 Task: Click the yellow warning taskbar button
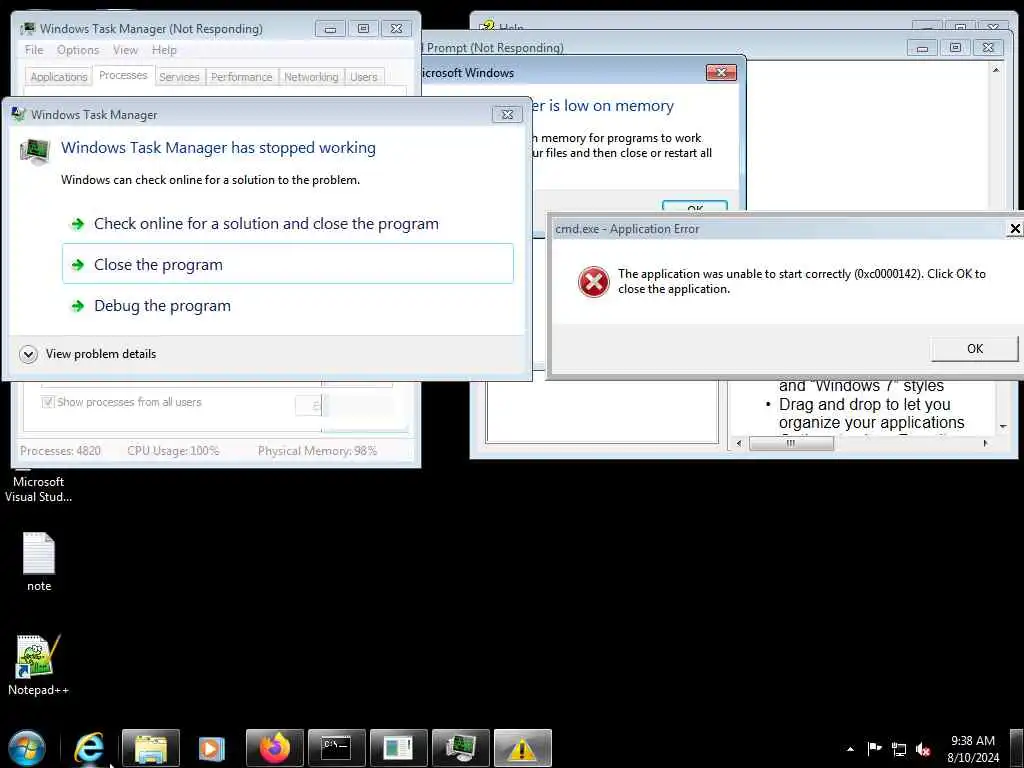pos(522,748)
